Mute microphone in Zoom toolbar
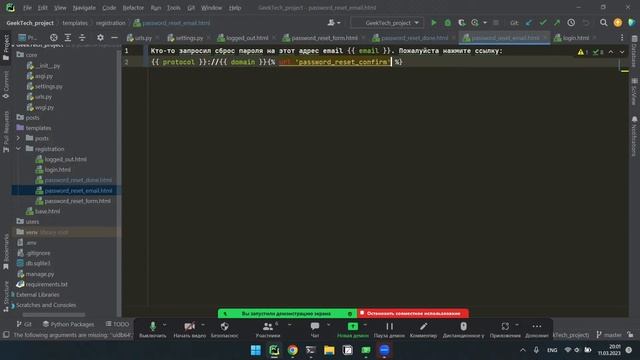 [x=153, y=329]
